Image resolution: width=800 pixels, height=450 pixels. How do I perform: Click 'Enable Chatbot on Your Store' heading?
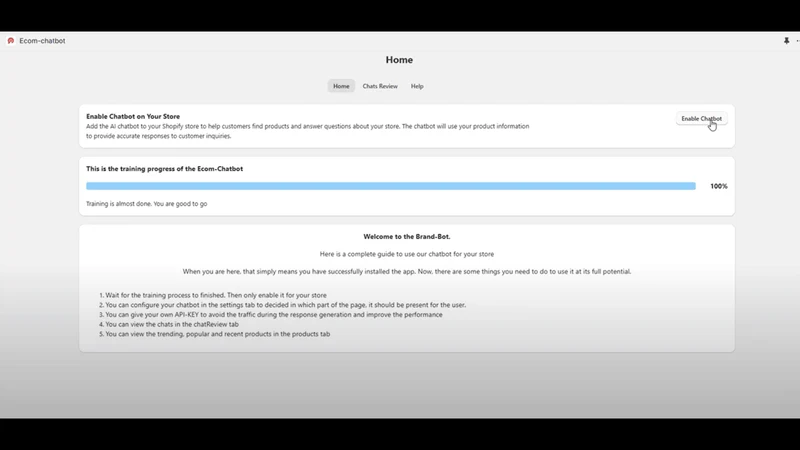[133, 116]
